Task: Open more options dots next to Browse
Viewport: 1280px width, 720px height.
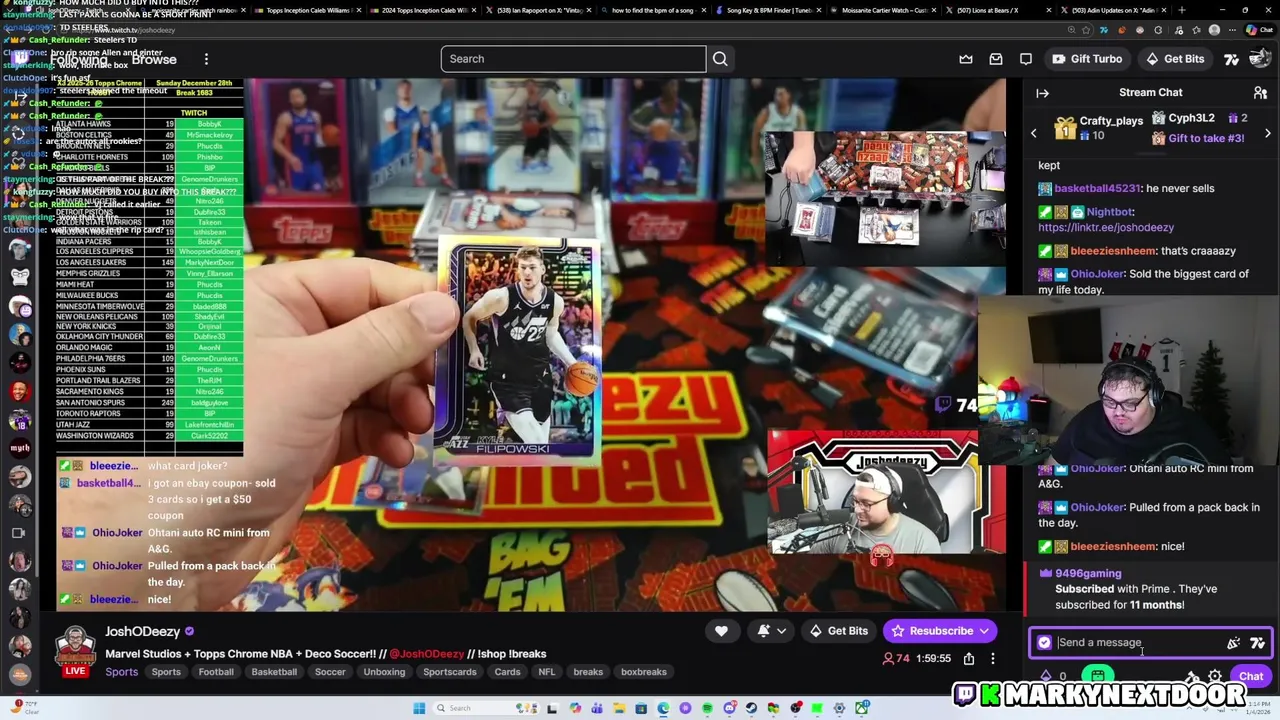Action: (206, 59)
